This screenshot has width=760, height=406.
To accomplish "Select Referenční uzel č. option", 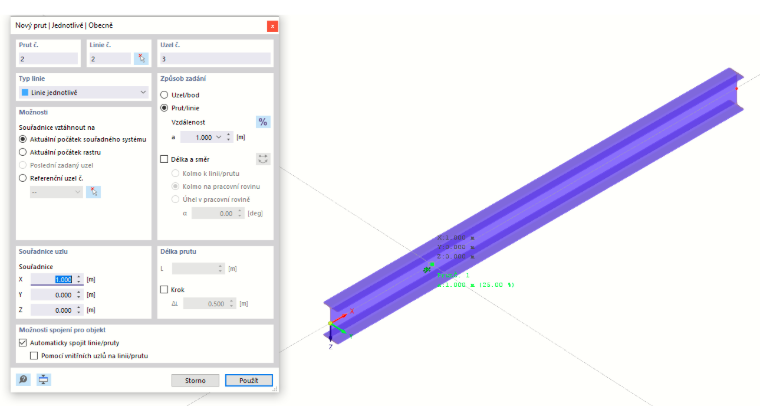I will (x=23, y=178).
